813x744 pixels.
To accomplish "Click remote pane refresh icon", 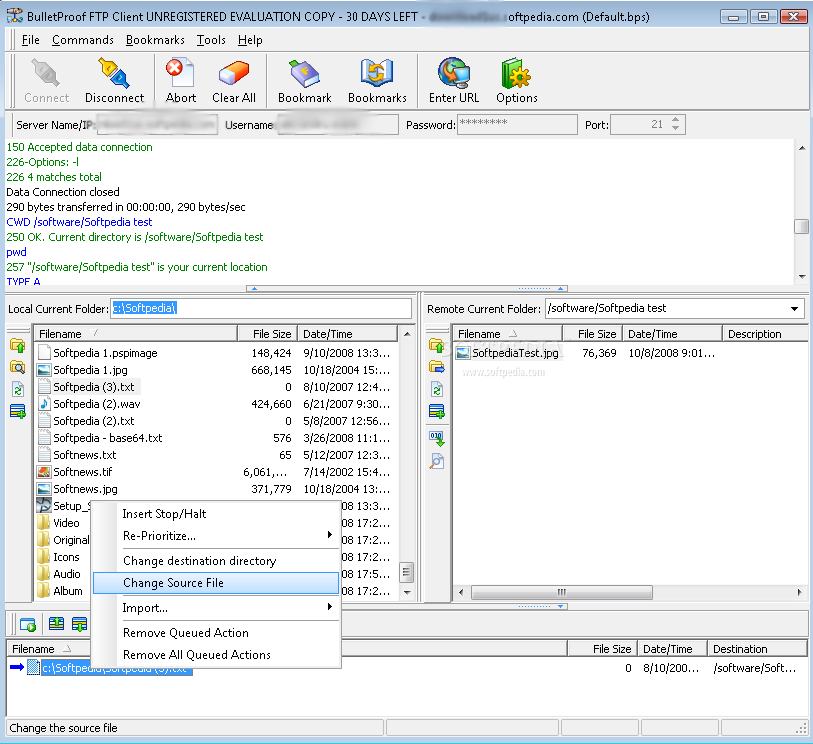I will [x=437, y=389].
